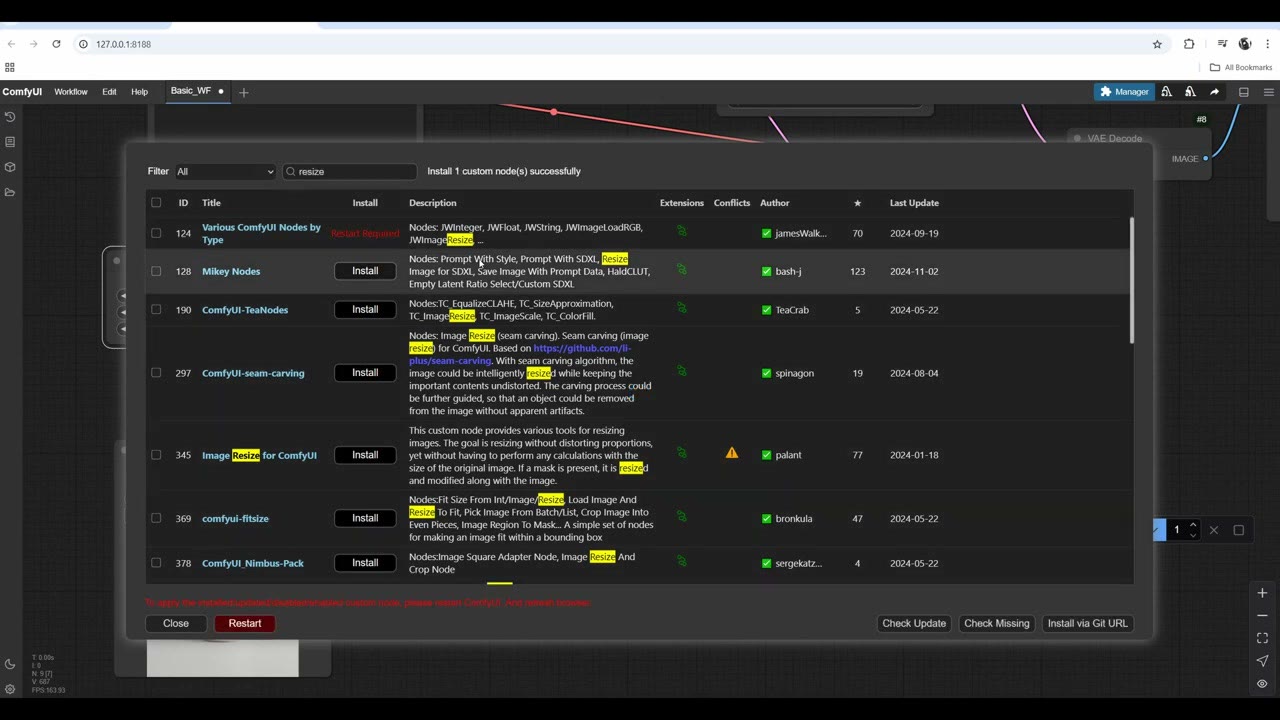Close the custom nodes manager dialog
This screenshot has width=1280, height=720.
176,623
